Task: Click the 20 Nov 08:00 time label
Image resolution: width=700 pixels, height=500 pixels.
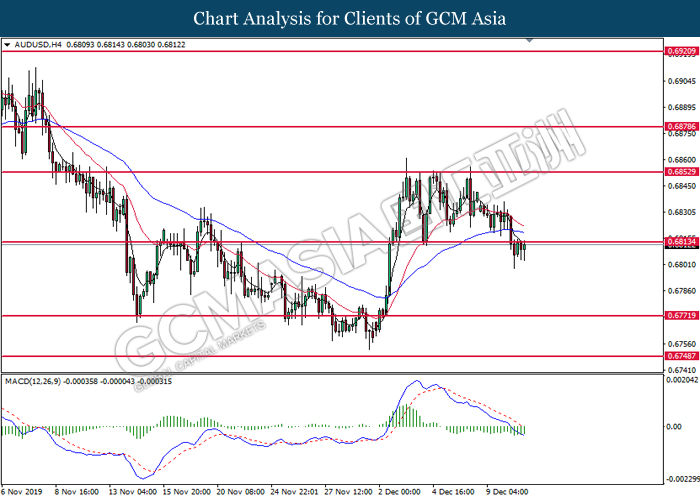Action: (241, 492)
